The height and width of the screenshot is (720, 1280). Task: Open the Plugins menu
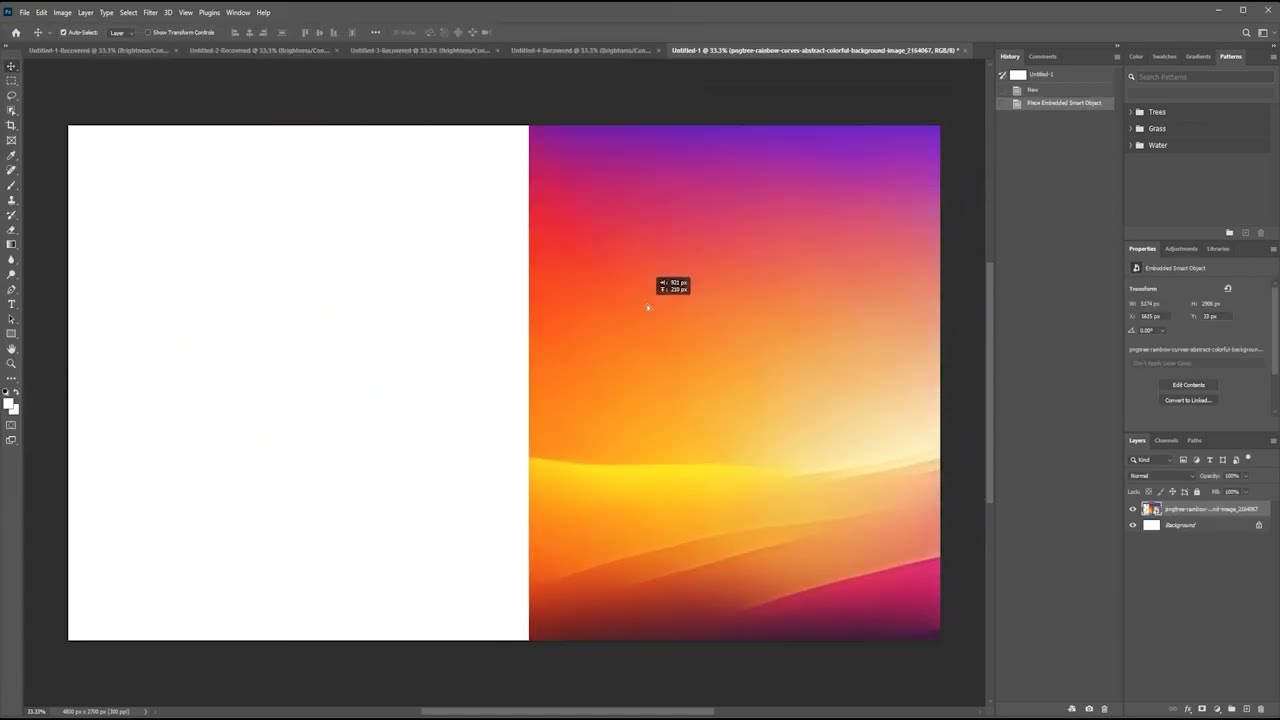pyautogui.click(x=209, y=13)
